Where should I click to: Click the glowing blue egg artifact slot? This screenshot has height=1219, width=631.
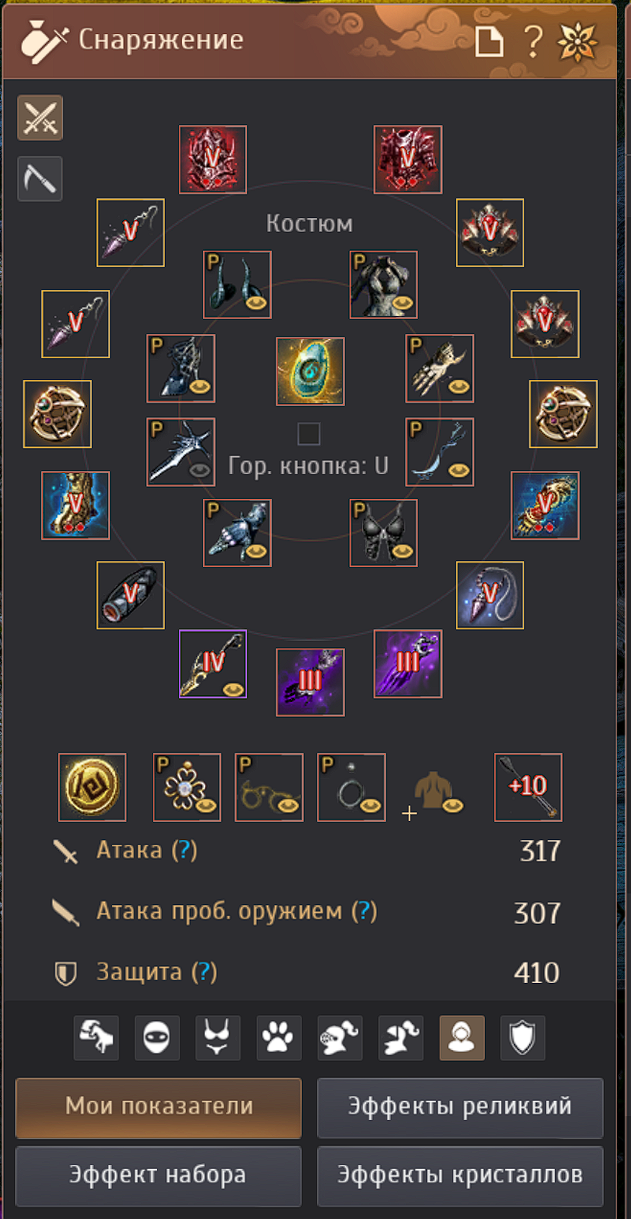coord(310,371)
